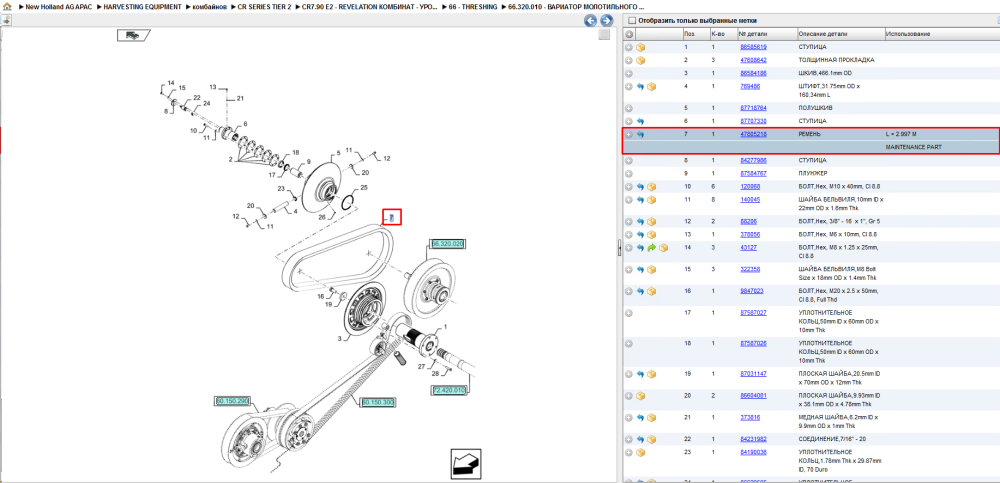
Task: Click the box icon for part 84190036
Action: [x=641, y=452]
